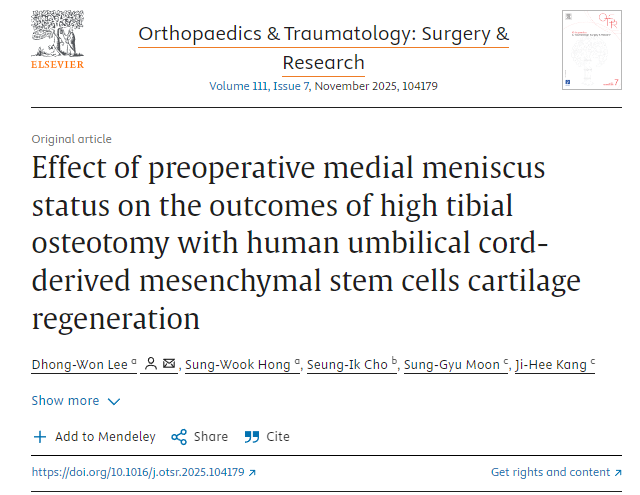Screen dimensions: 640x495
Task: Open the Get rights and content link
Action: pyautogui.click(x=550, y=473)
